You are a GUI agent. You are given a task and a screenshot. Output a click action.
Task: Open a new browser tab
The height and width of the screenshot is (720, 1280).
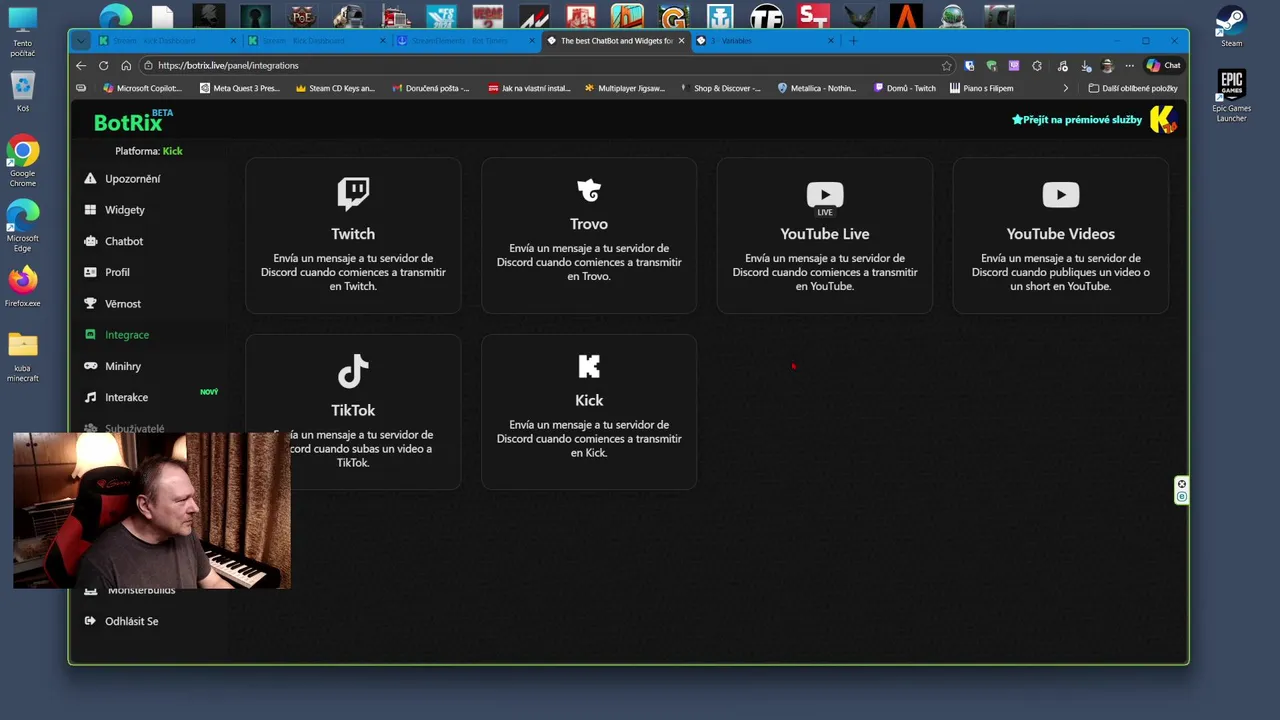[x=853, y=41]
